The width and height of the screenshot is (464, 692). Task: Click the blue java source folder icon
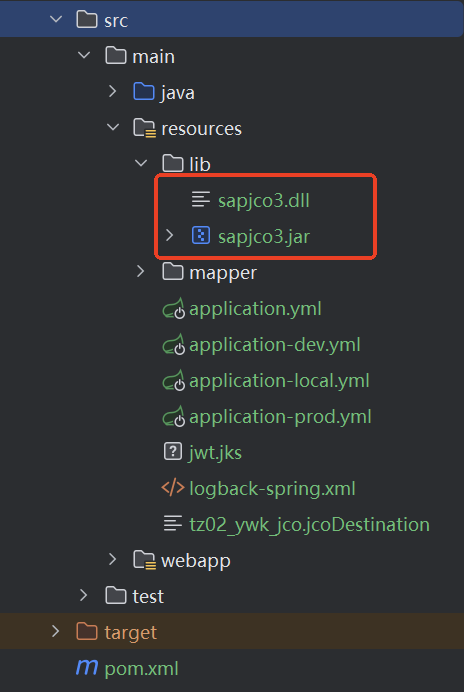144,92
